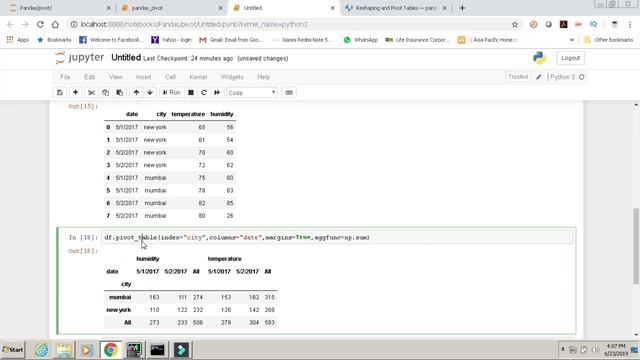Open the Life Insurance Corpor... bookmark
Screen dimensions: 640x360
pyautogui.click(x=417, y=40)
